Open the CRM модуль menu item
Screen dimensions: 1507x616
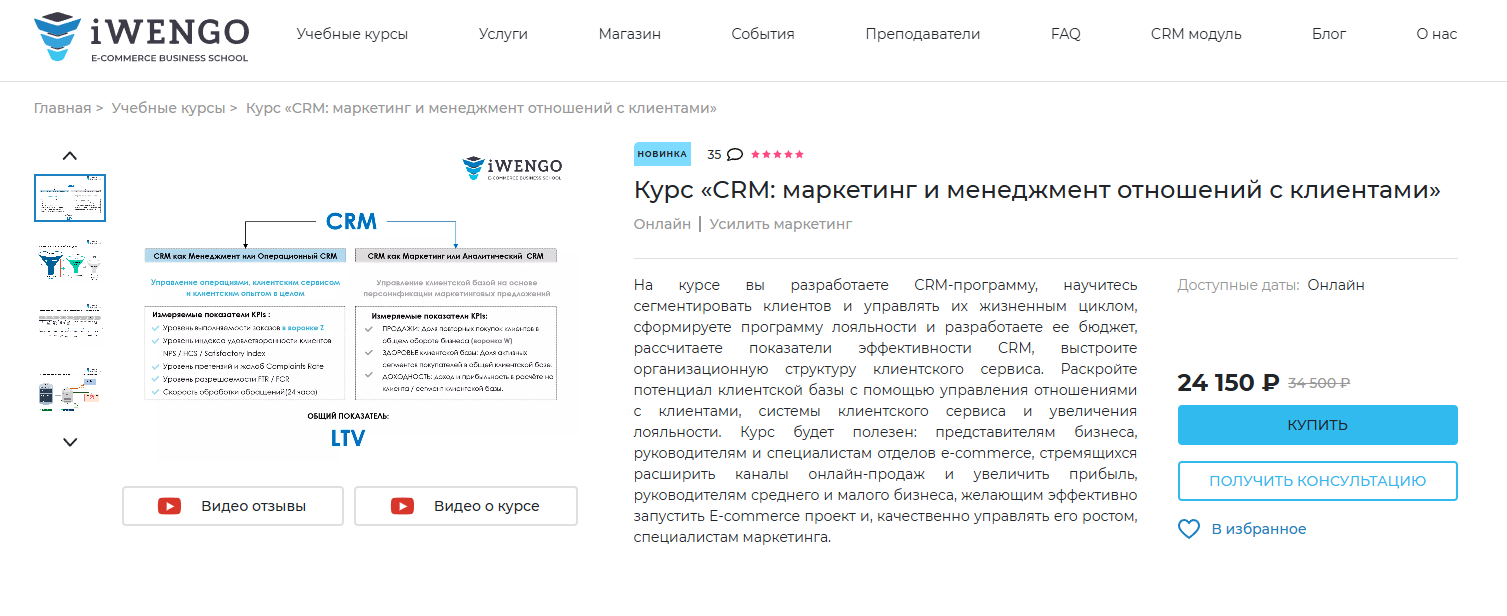click(x=1195, y=34)
